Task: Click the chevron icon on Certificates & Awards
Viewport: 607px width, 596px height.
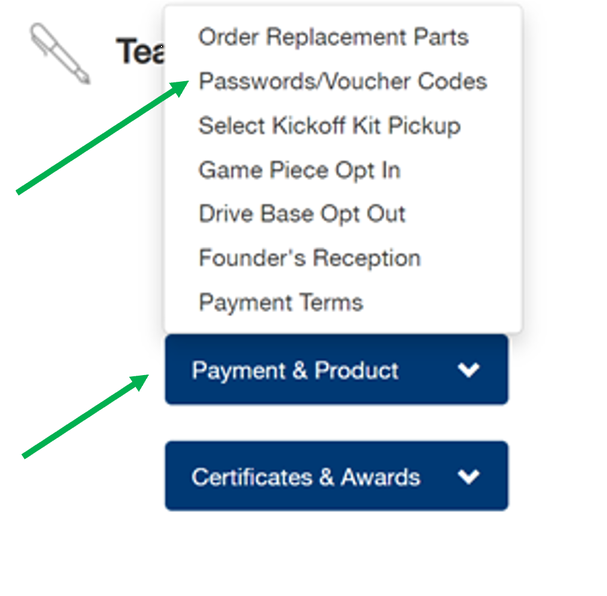Action: 468,476
